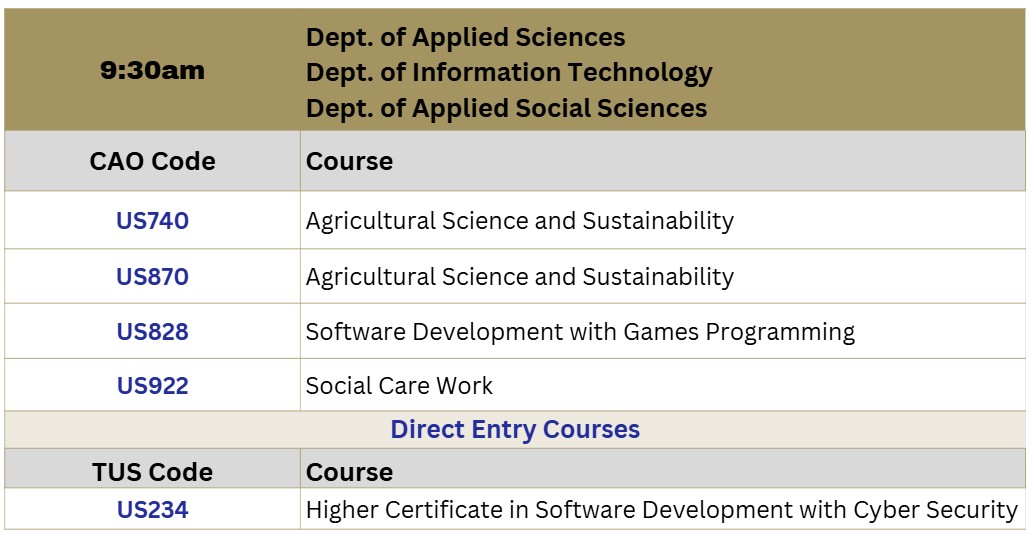The height and width of the screenshot is (534, 1033).
Task: Select Agricultural Science and Sustainability for US740
Action: (x=519, y=221)
